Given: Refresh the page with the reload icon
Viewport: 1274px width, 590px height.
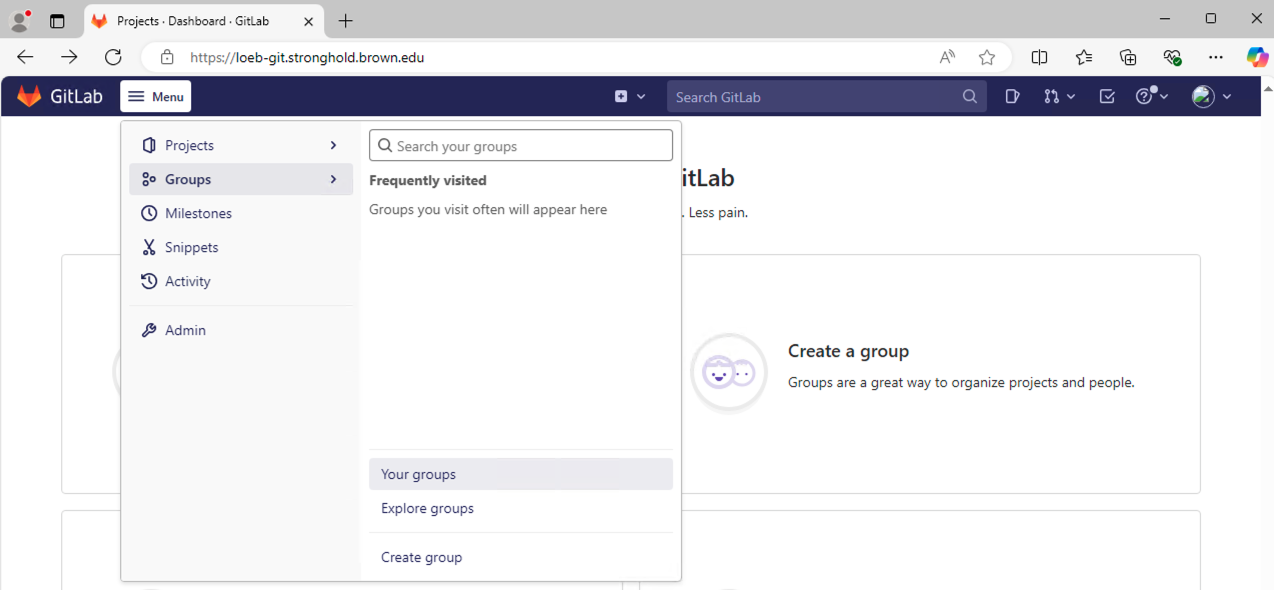Looking at the screenshot, I should coord(113,57).
